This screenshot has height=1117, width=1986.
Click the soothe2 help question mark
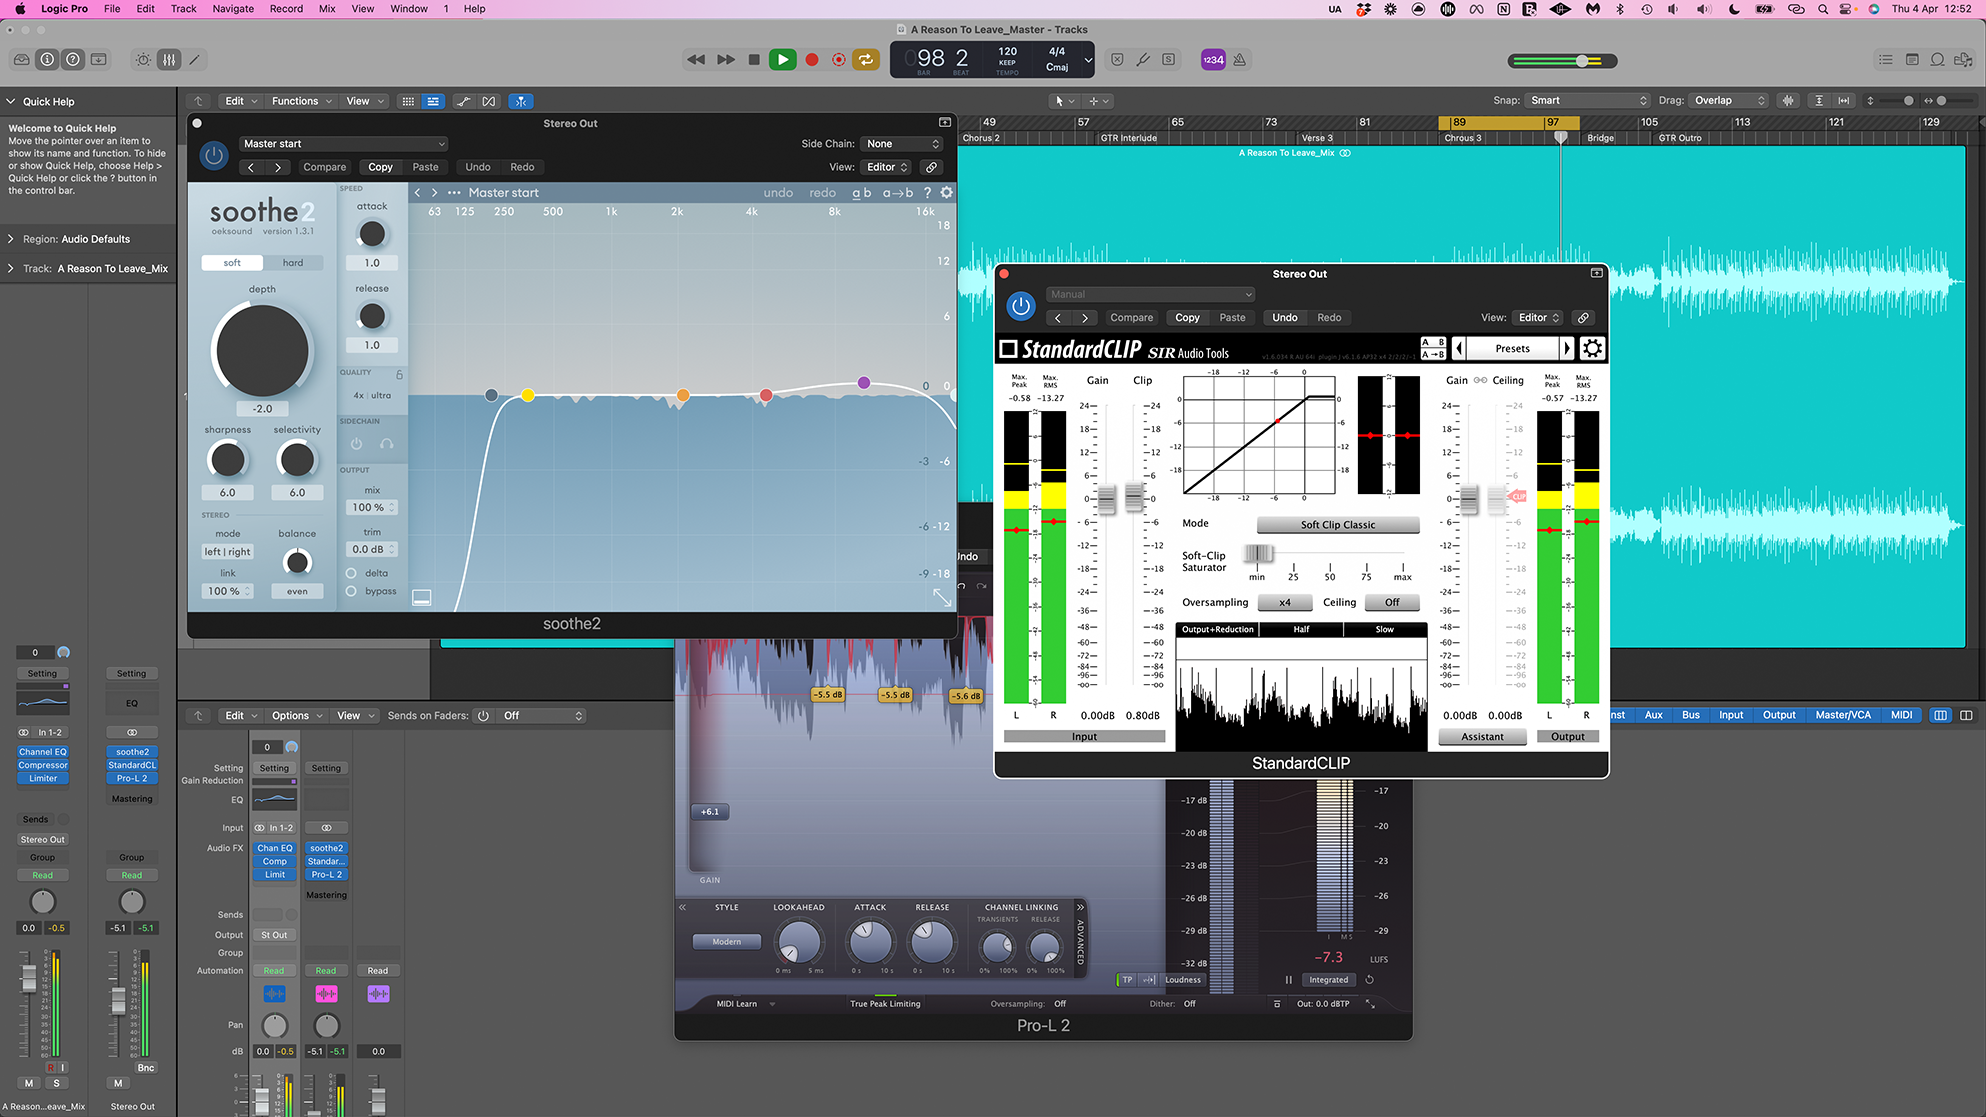coord(927,193)
